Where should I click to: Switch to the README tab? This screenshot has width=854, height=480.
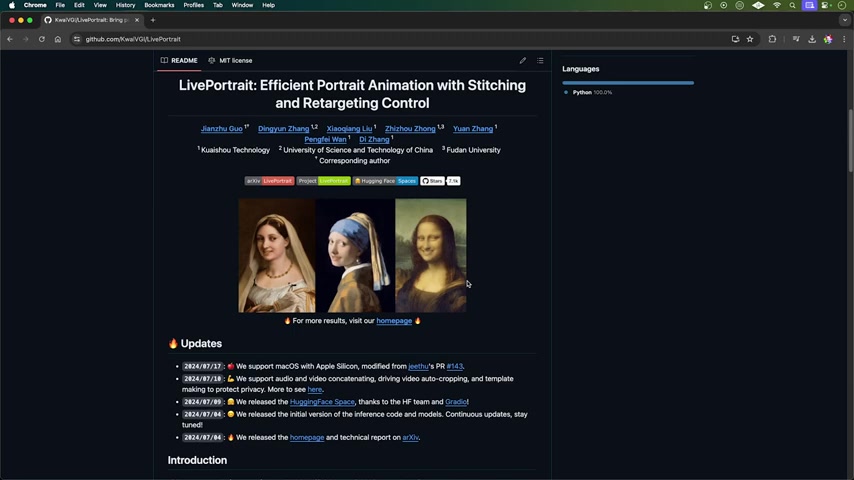click(x=179, y=60)
